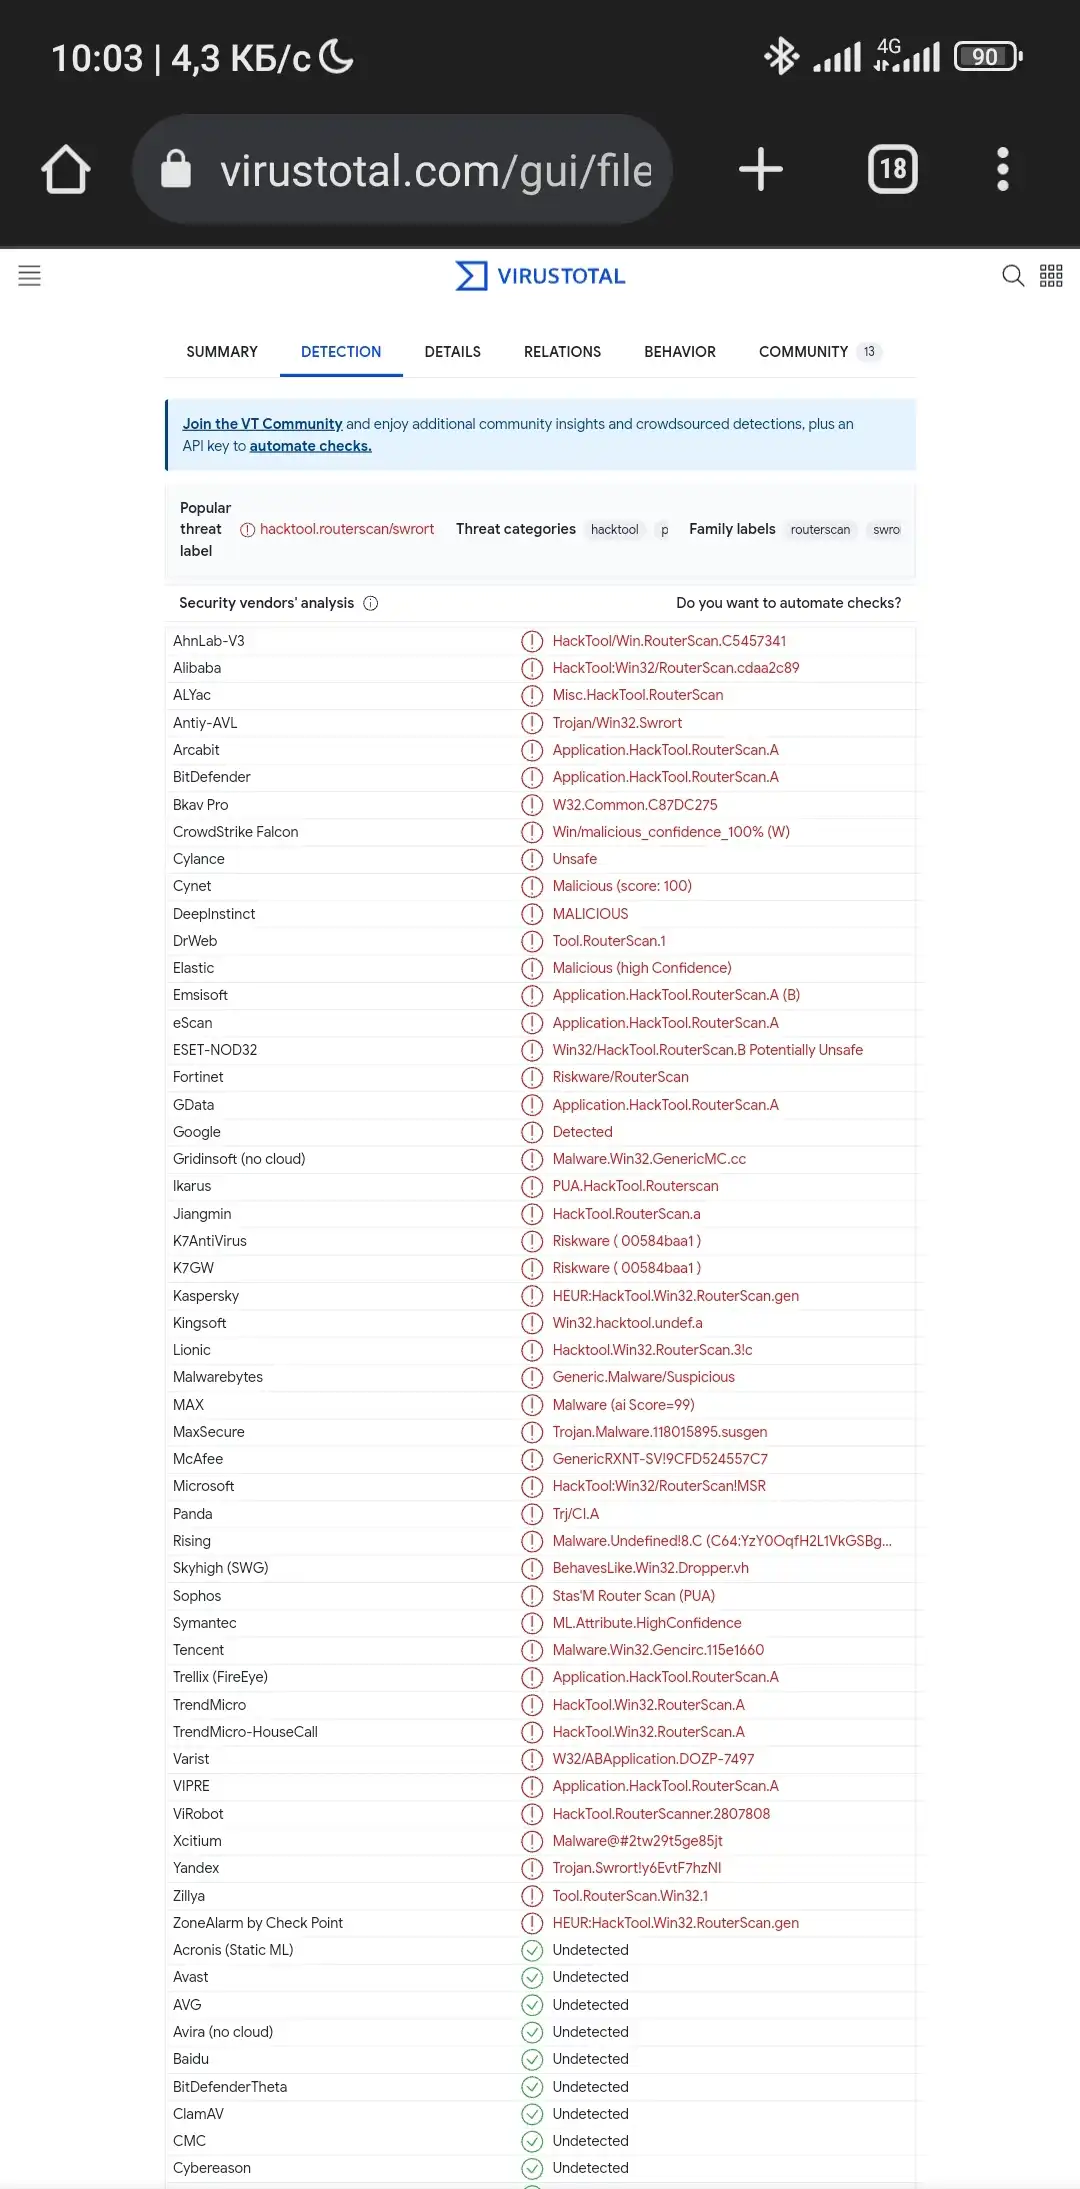The height and width of the screenshot is (2189, 1080).
Task: Click the automate checks link
Action: click(x=310, y=446)
